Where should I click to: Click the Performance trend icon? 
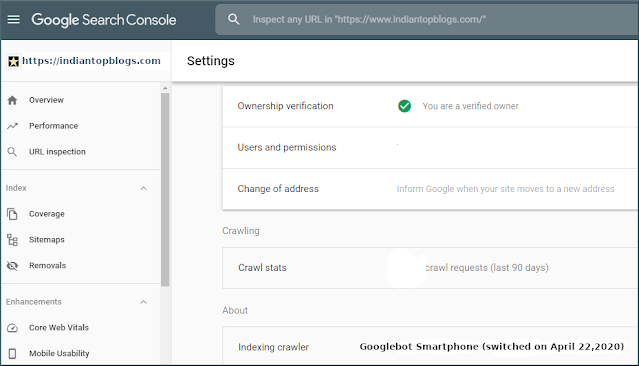[x=12, y=126]
